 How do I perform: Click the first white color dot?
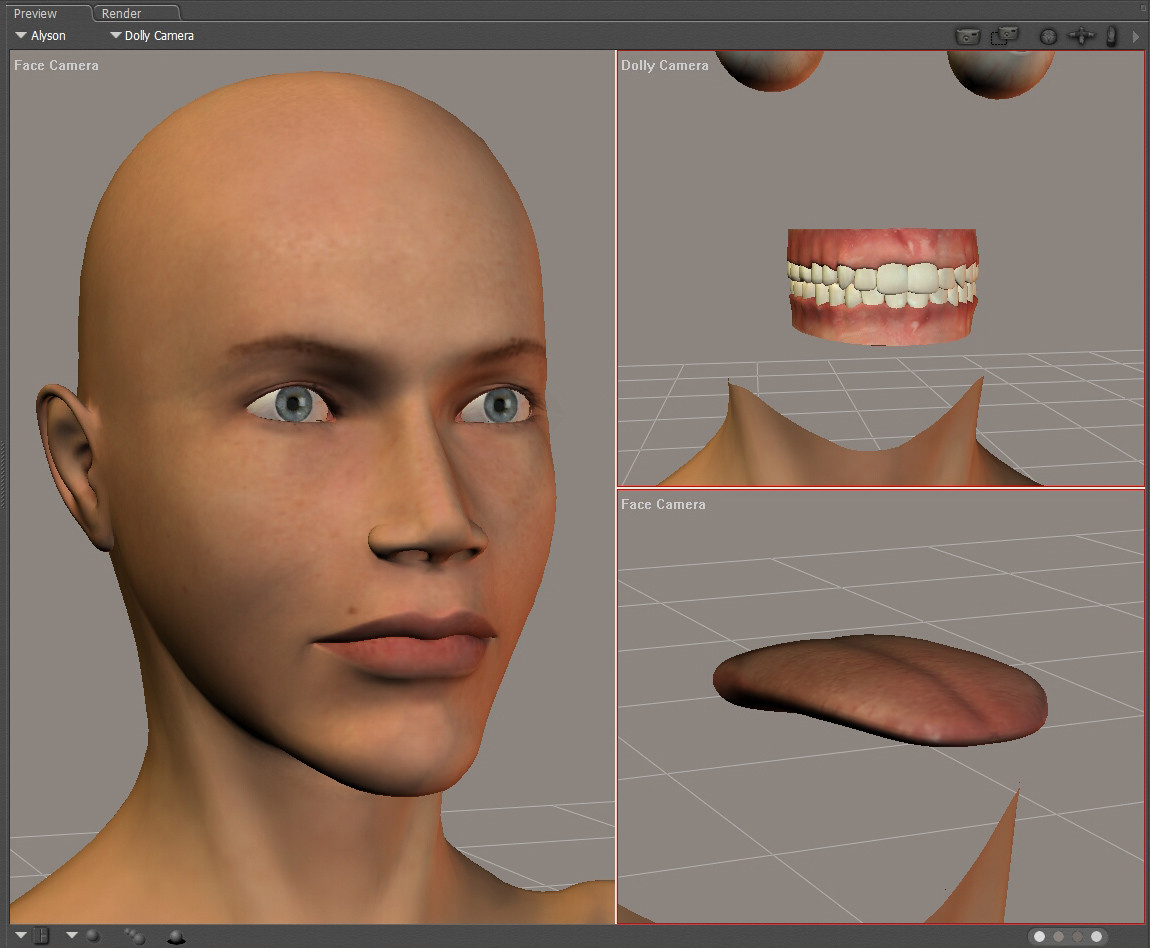click(x=1039, y=937)
